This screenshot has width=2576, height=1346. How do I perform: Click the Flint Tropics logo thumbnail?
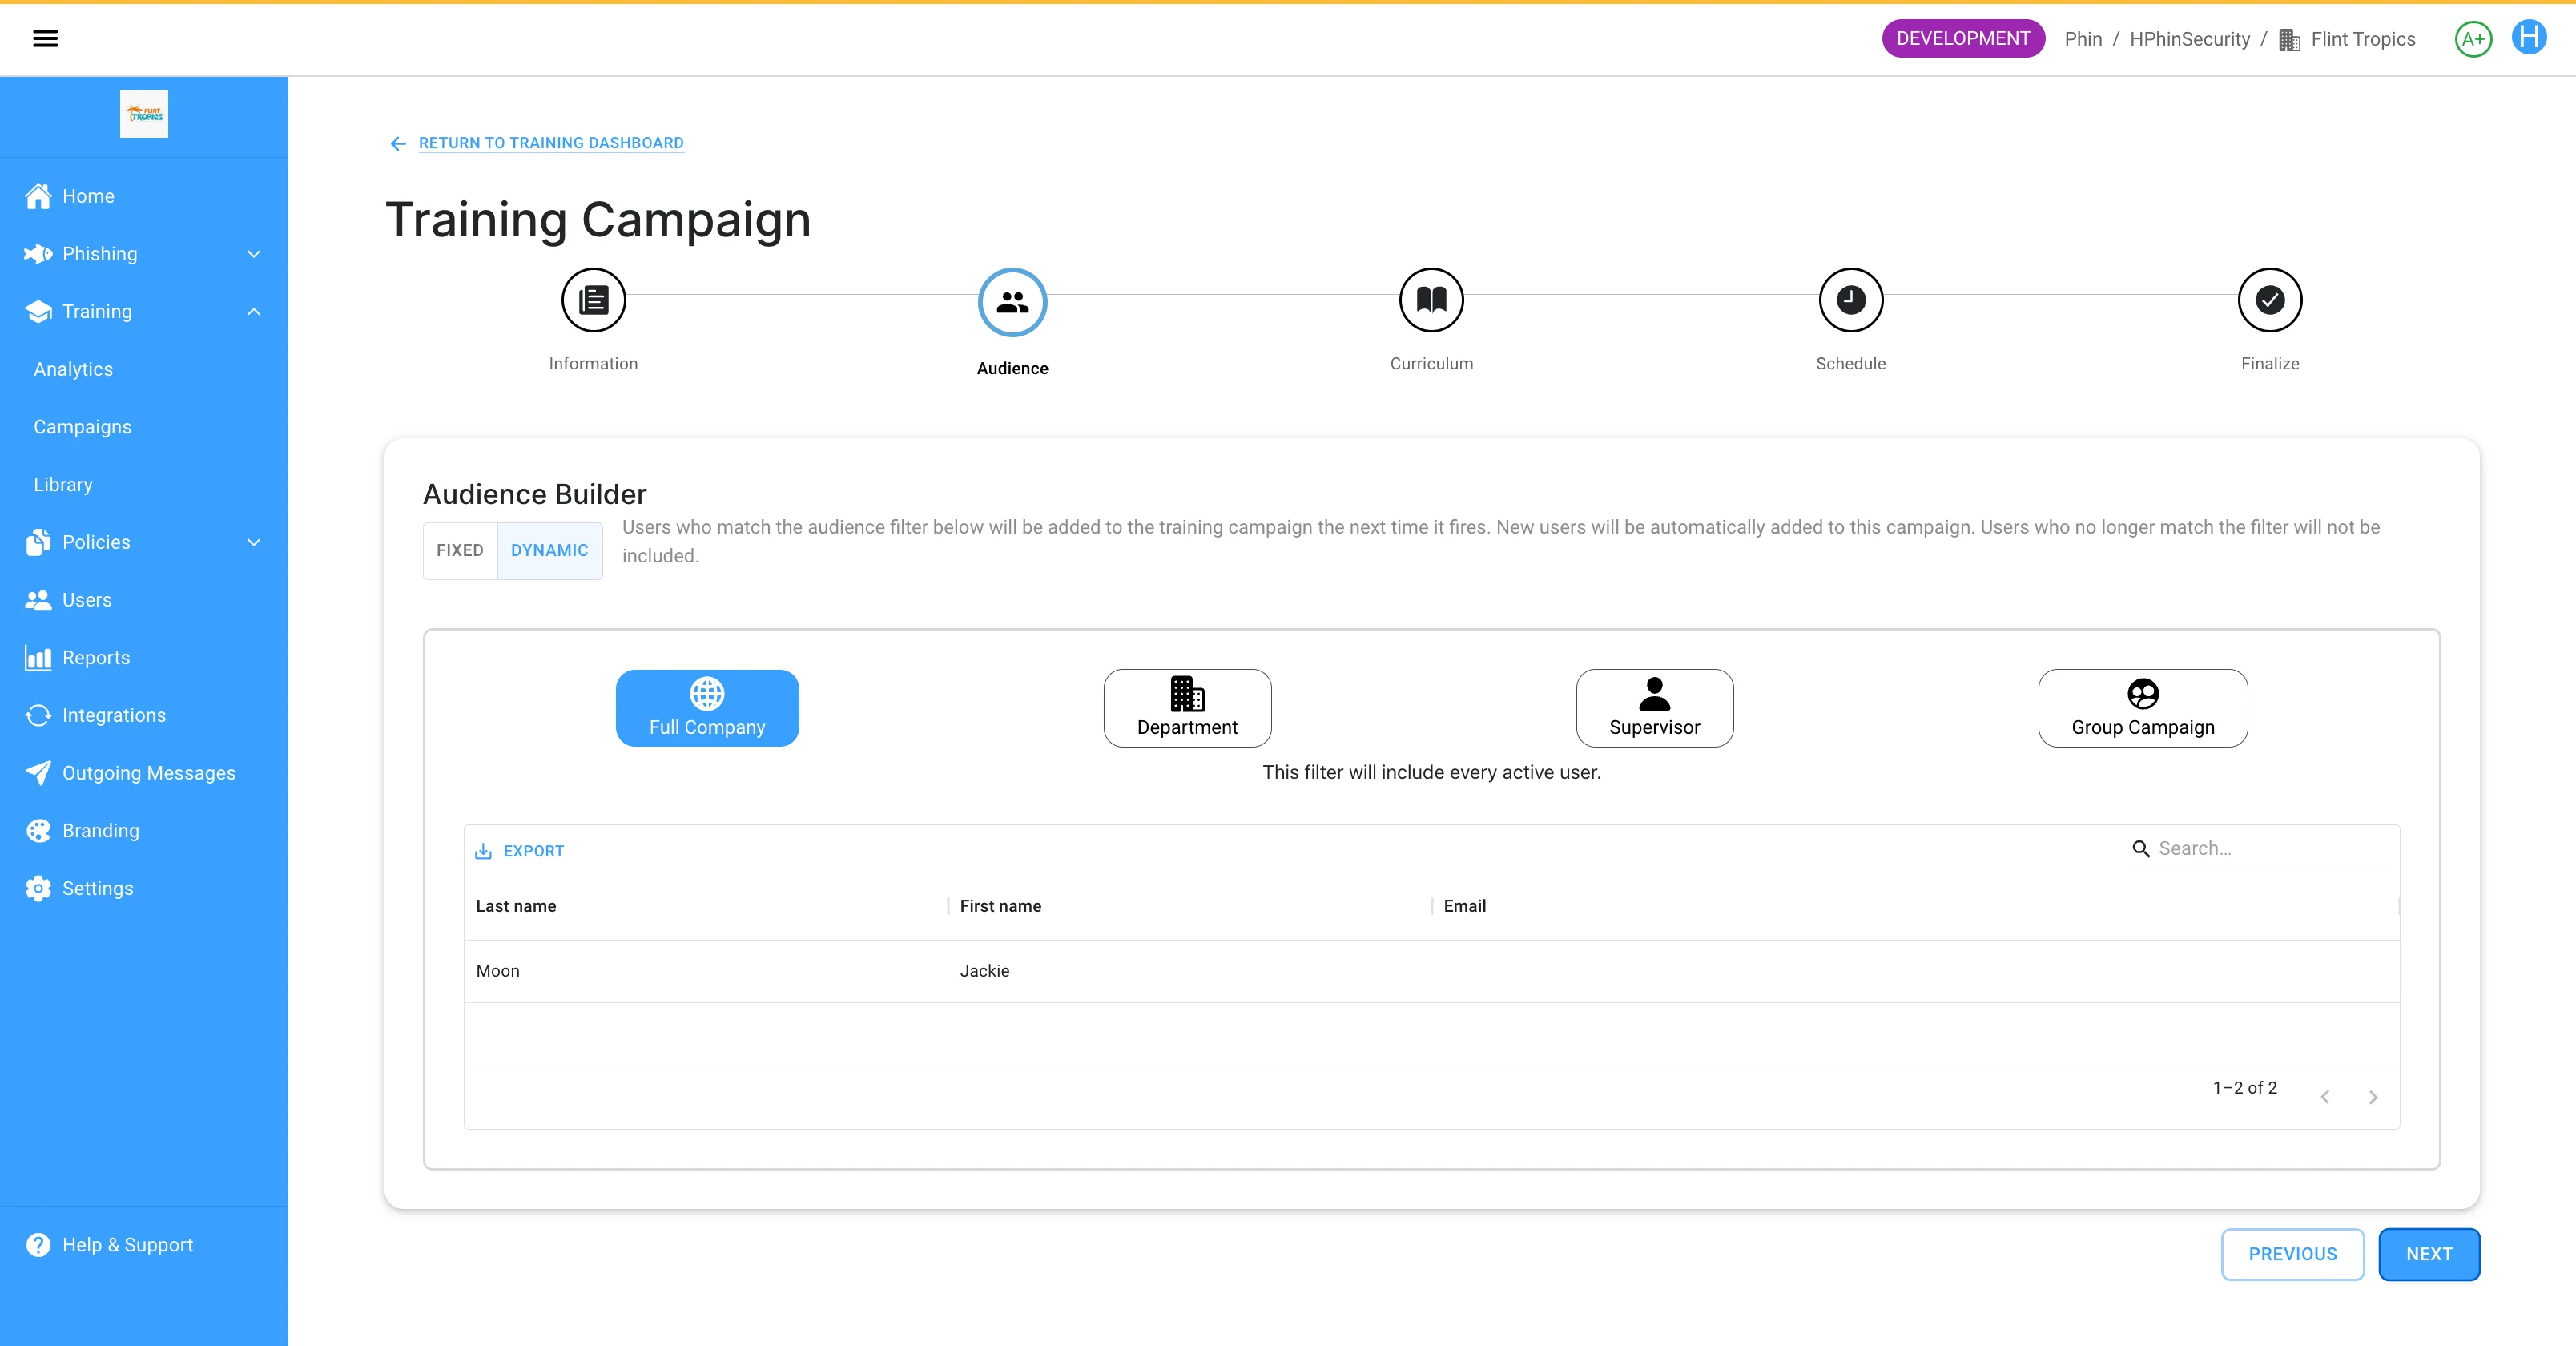144,114
